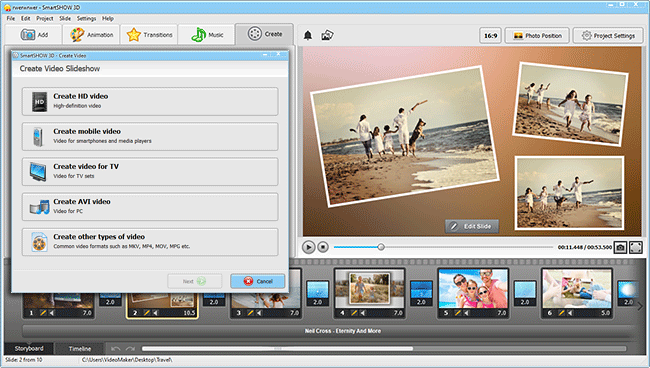Click the pencil edit icon on slide 4

(354, 313)
